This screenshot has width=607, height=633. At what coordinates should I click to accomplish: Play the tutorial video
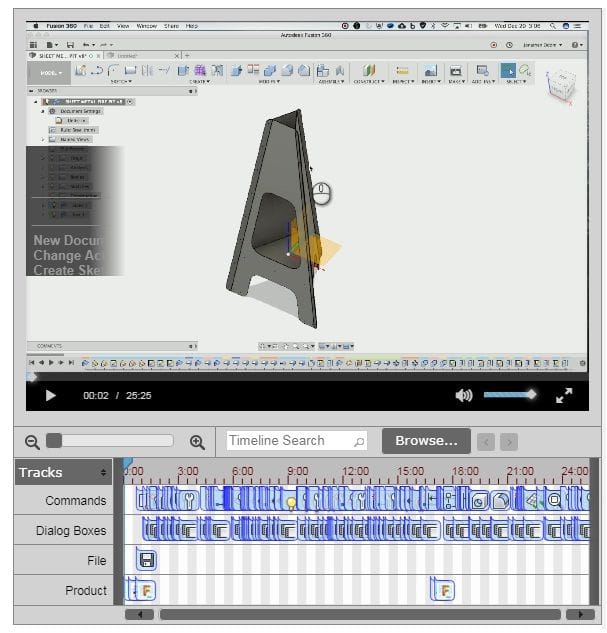tap(50, 395)
